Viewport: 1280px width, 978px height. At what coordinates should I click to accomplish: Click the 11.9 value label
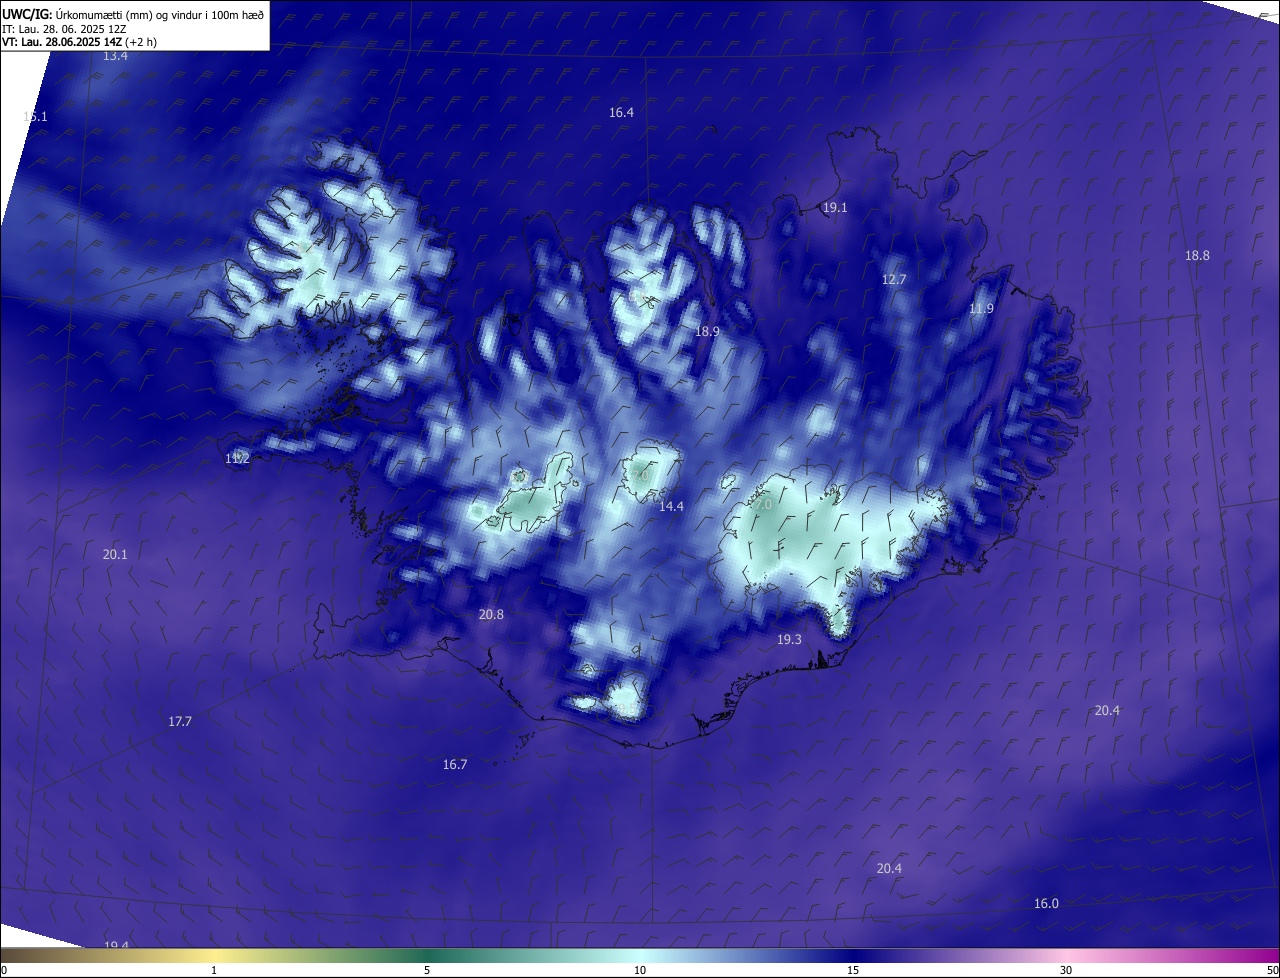pos(981,309)
